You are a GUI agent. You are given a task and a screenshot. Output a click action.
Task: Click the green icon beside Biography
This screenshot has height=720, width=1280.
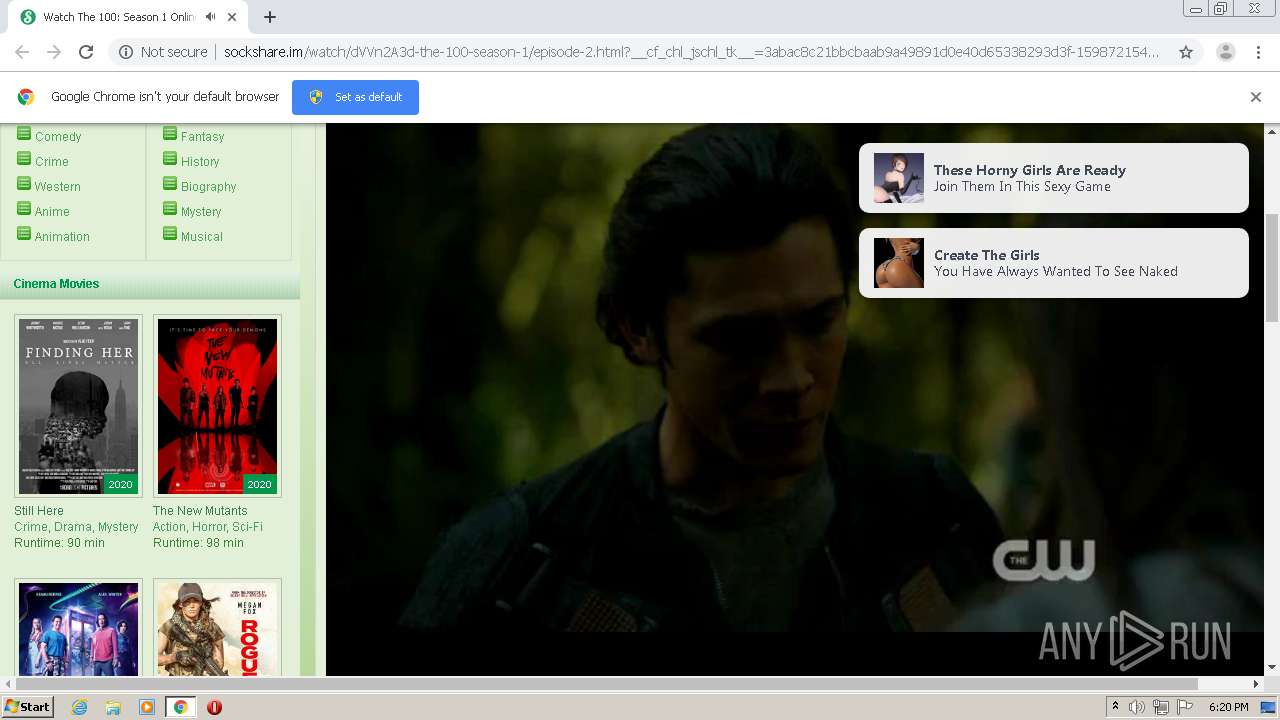tap(170, 184)
